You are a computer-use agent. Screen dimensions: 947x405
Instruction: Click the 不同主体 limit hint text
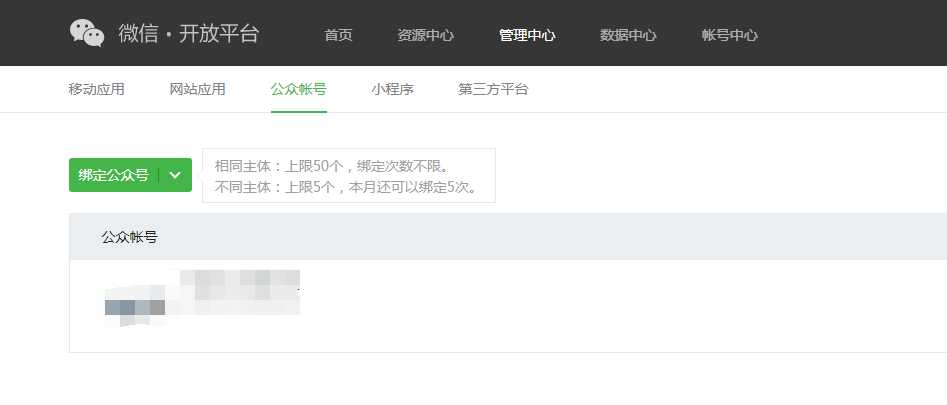point(347,187)
